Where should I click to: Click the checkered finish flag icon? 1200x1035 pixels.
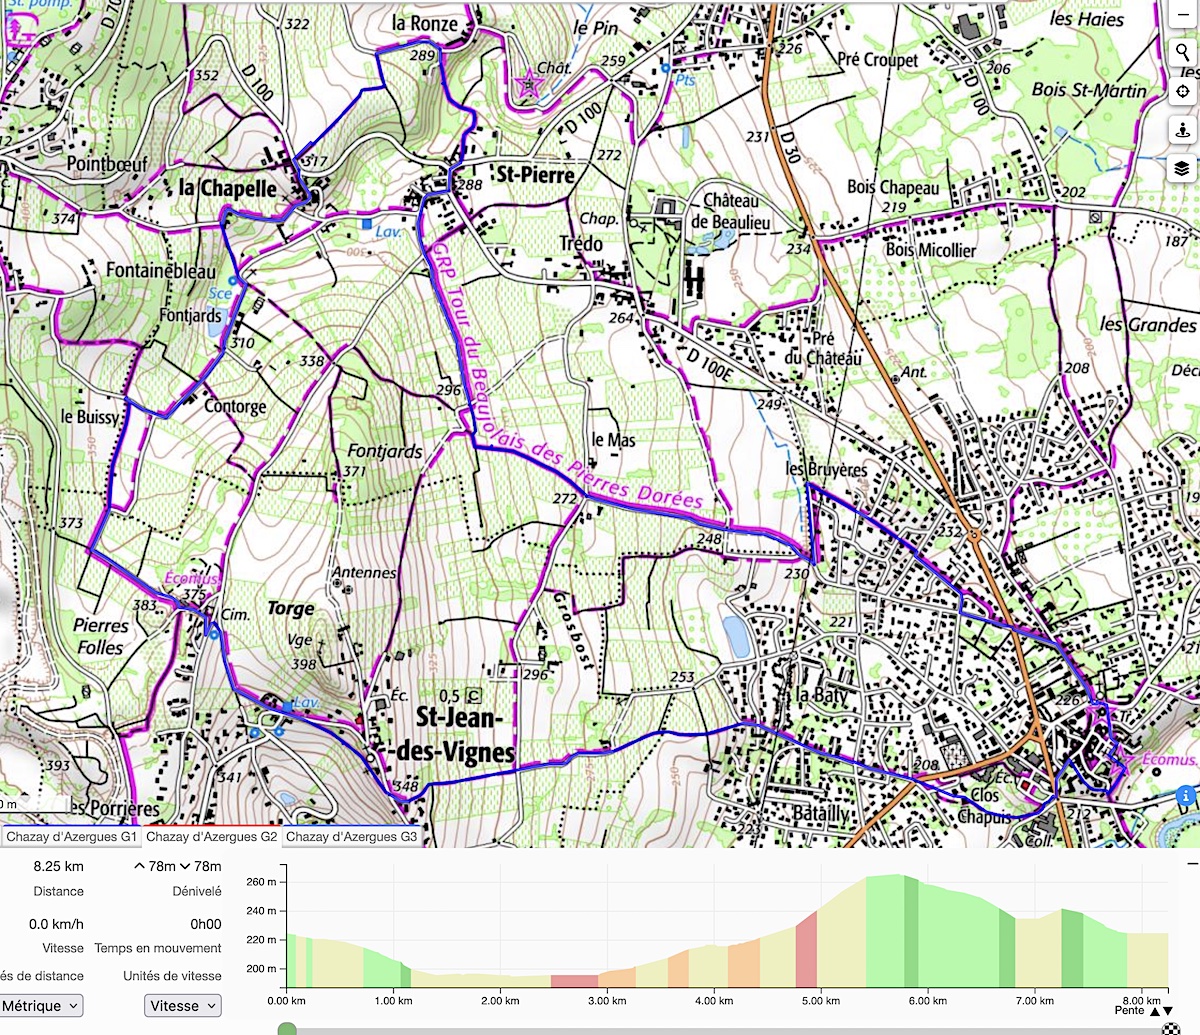1170,1028
